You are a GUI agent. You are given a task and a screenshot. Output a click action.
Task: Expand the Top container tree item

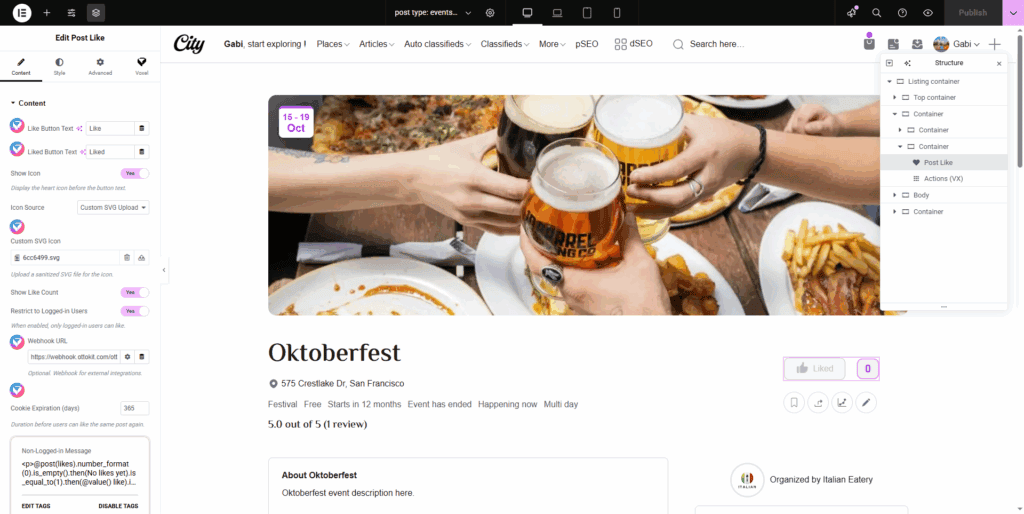click(895, 98)
